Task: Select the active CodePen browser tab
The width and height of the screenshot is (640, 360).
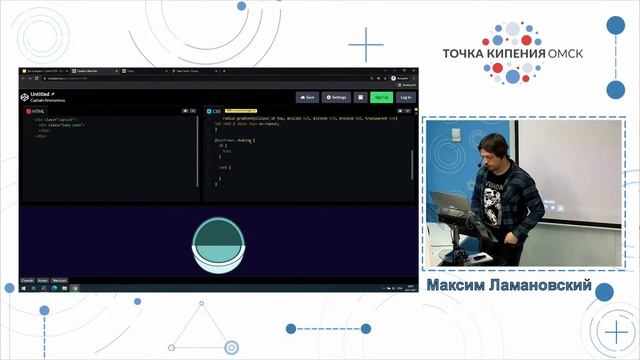Action: (95, 71)
